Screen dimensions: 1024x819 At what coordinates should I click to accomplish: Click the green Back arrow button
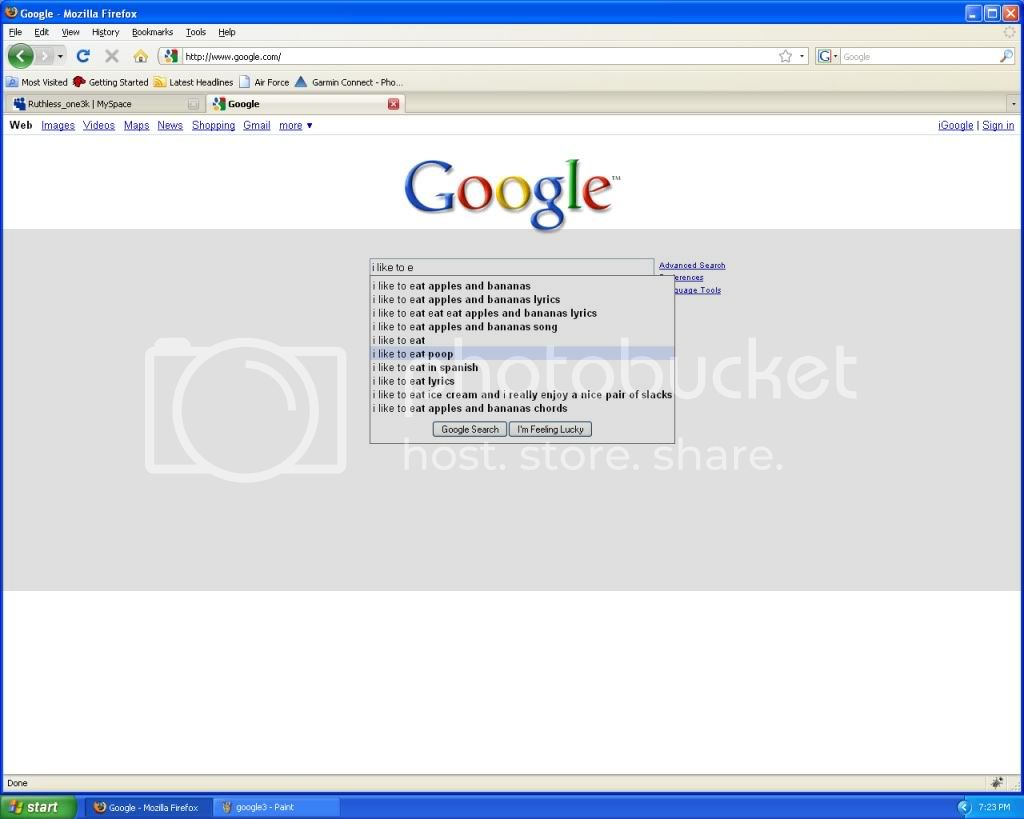pos(21,56)
